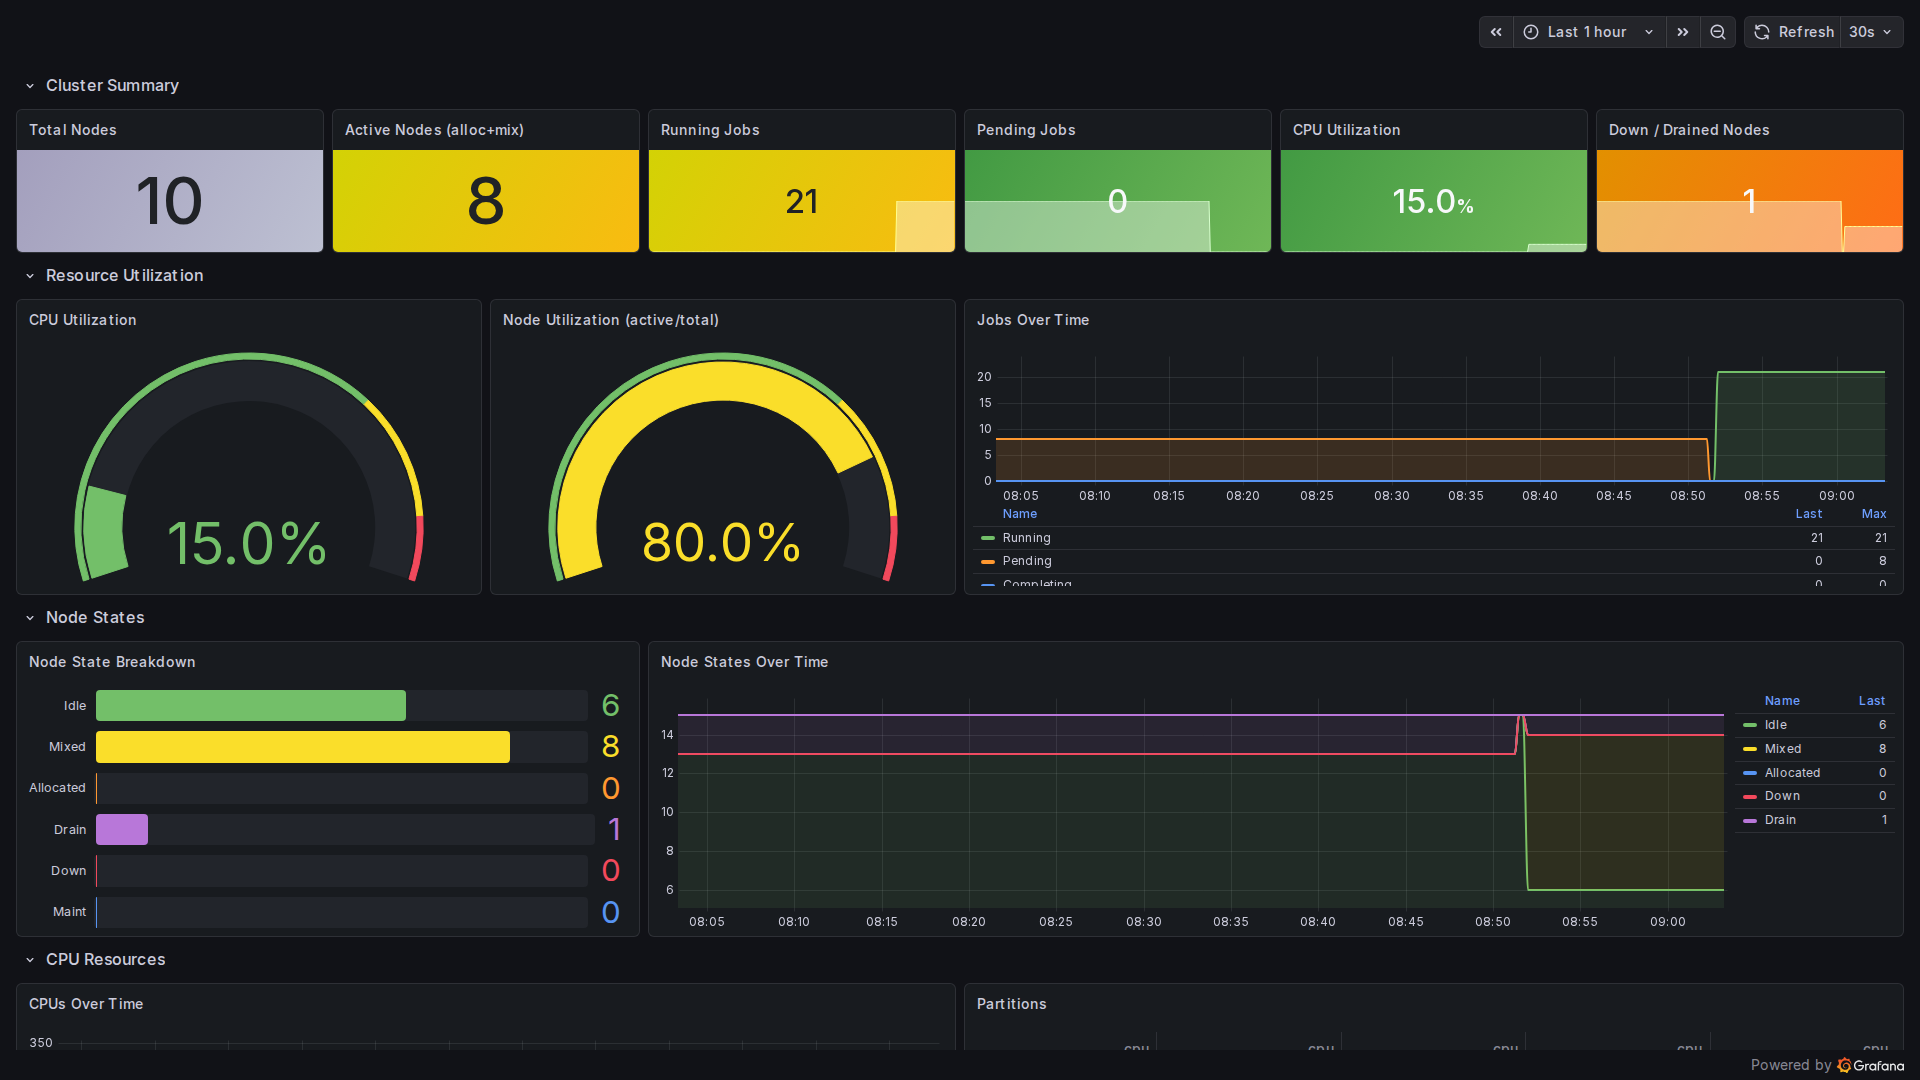
Task: Click the Down row label in breakdown
Action: (68, 871)
